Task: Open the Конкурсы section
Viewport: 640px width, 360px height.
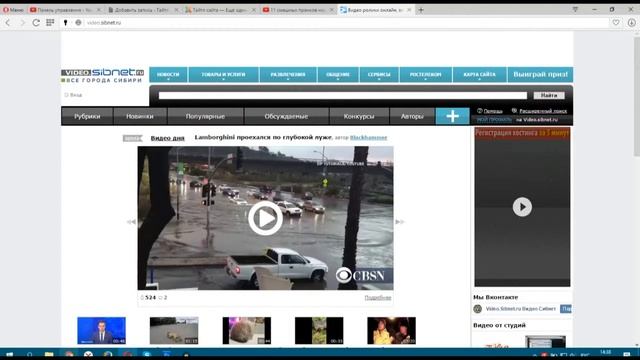Action: [x=359, y=116]
